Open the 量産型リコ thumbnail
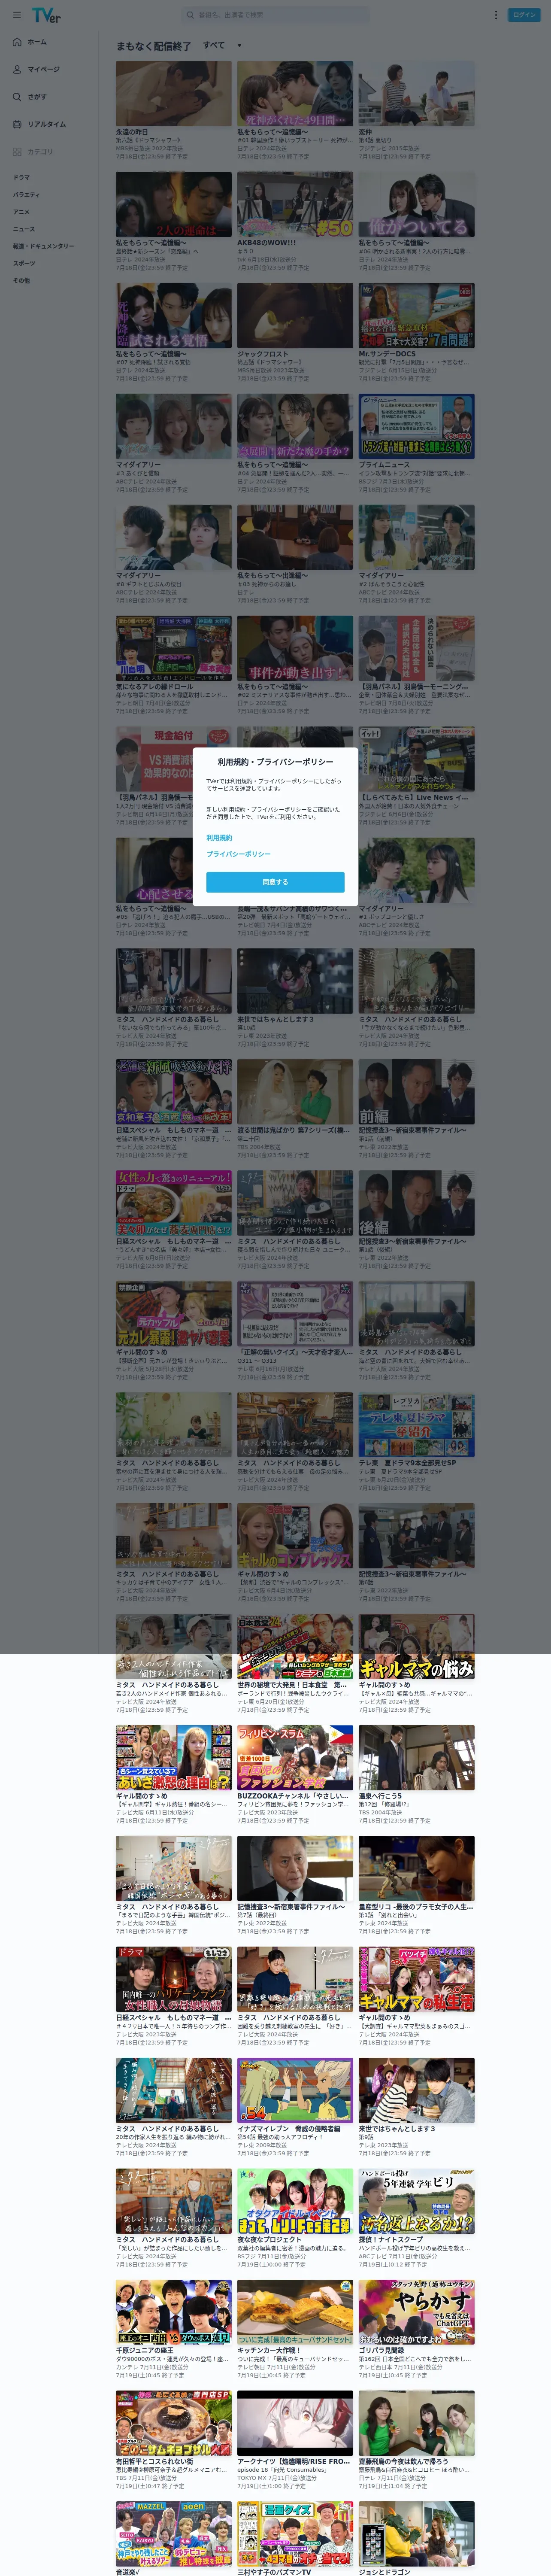 pos(417,1869)
